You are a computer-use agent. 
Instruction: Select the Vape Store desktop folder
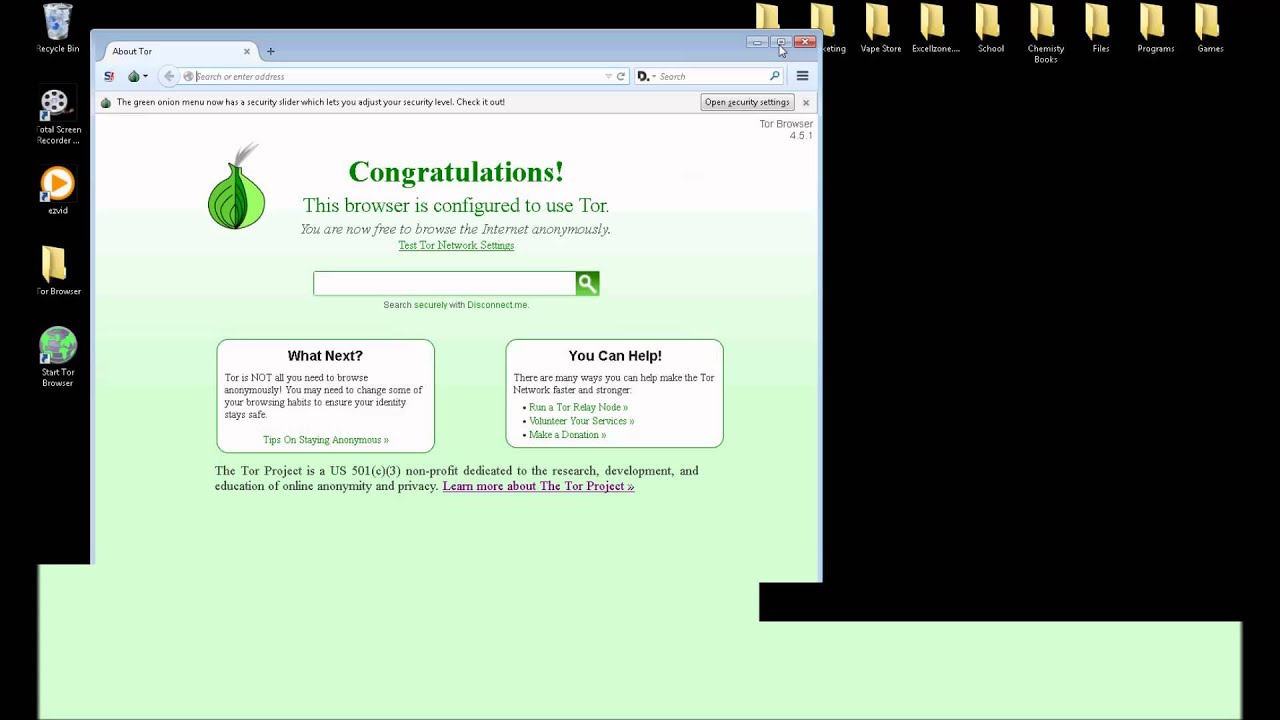pos(880,29)
